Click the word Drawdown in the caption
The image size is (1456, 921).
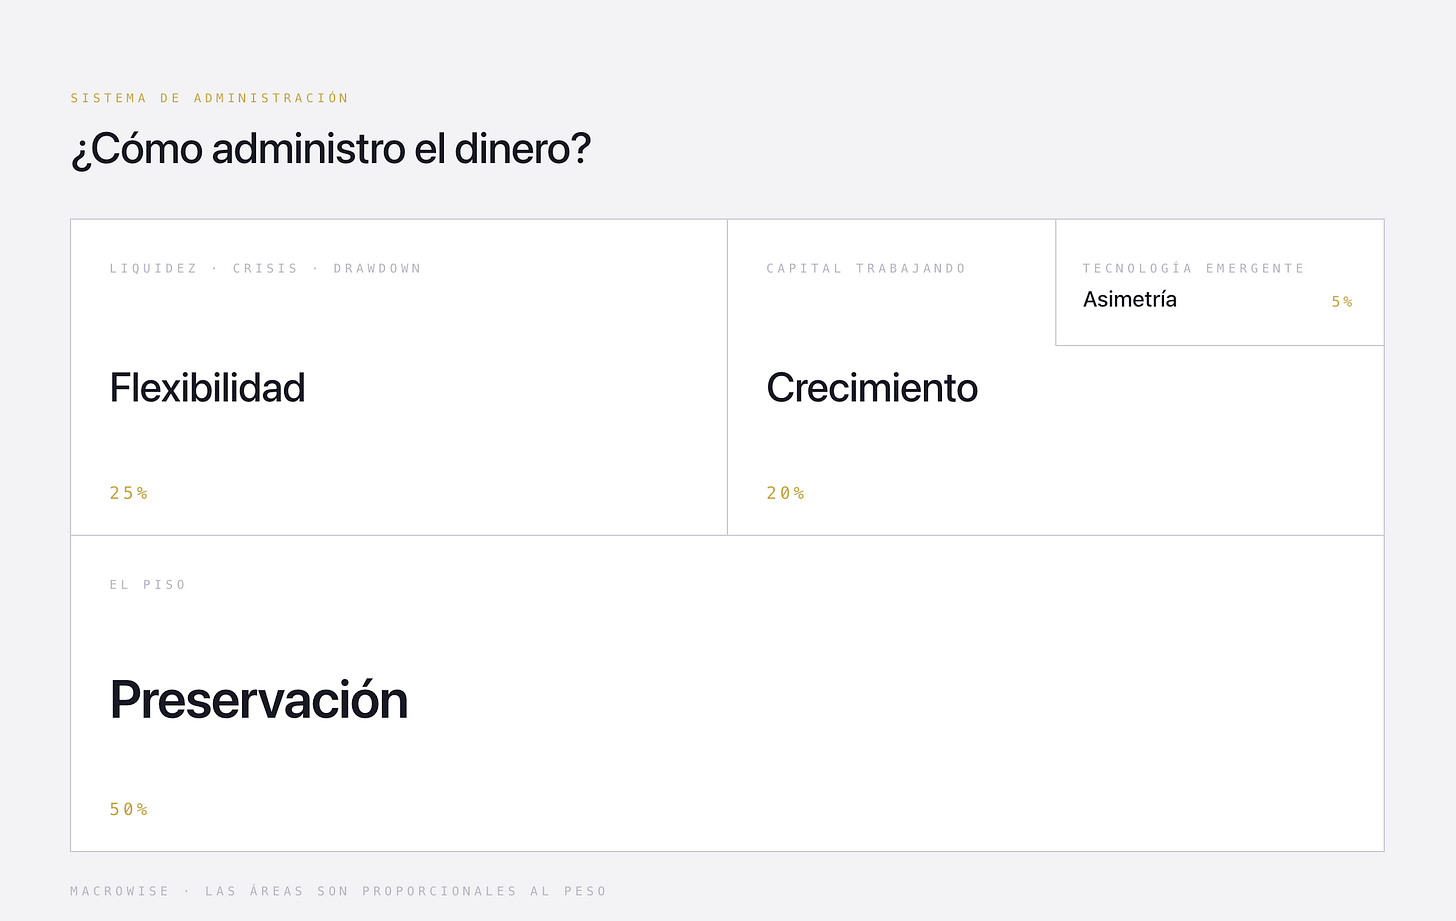click(378, 268)
